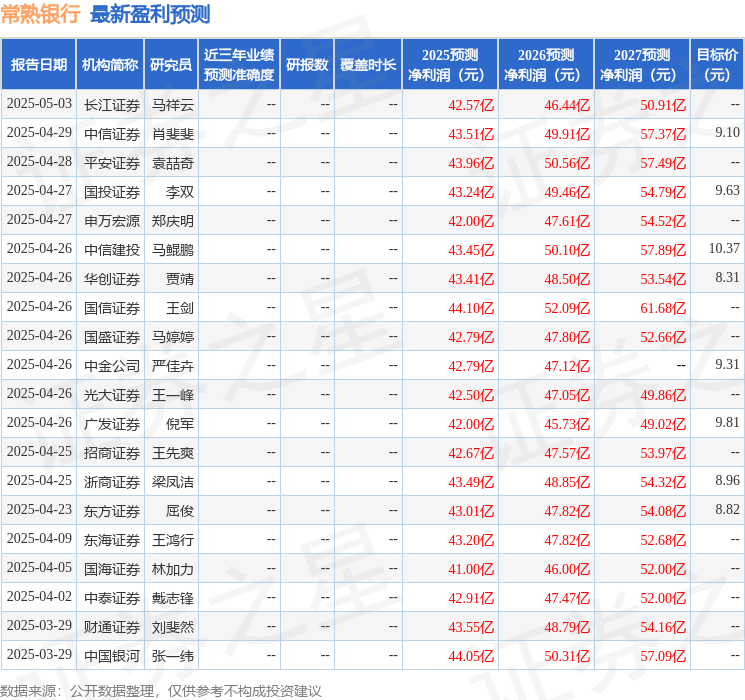
Task: Click the 数据来源 disclaimer text at bottom
Action: 161,690
